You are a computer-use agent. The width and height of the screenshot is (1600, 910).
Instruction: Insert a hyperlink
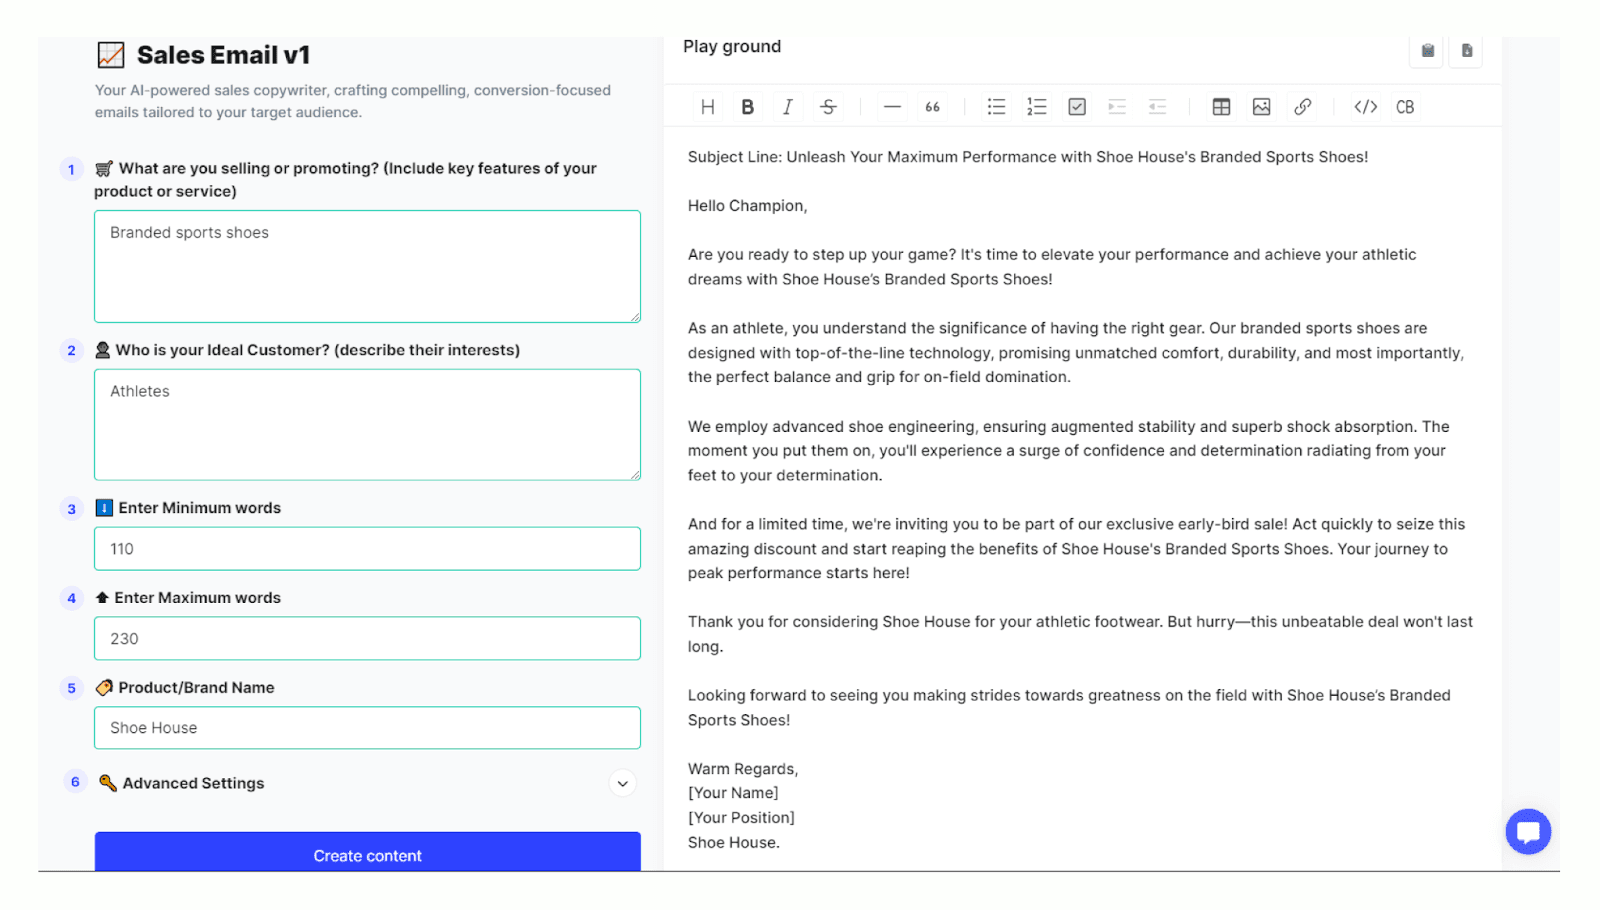coord(1302,107)
